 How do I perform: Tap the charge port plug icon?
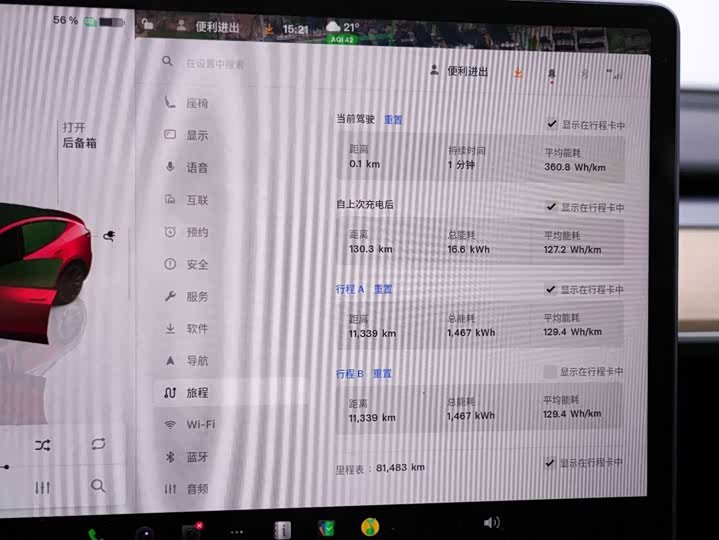pos(109,236)
